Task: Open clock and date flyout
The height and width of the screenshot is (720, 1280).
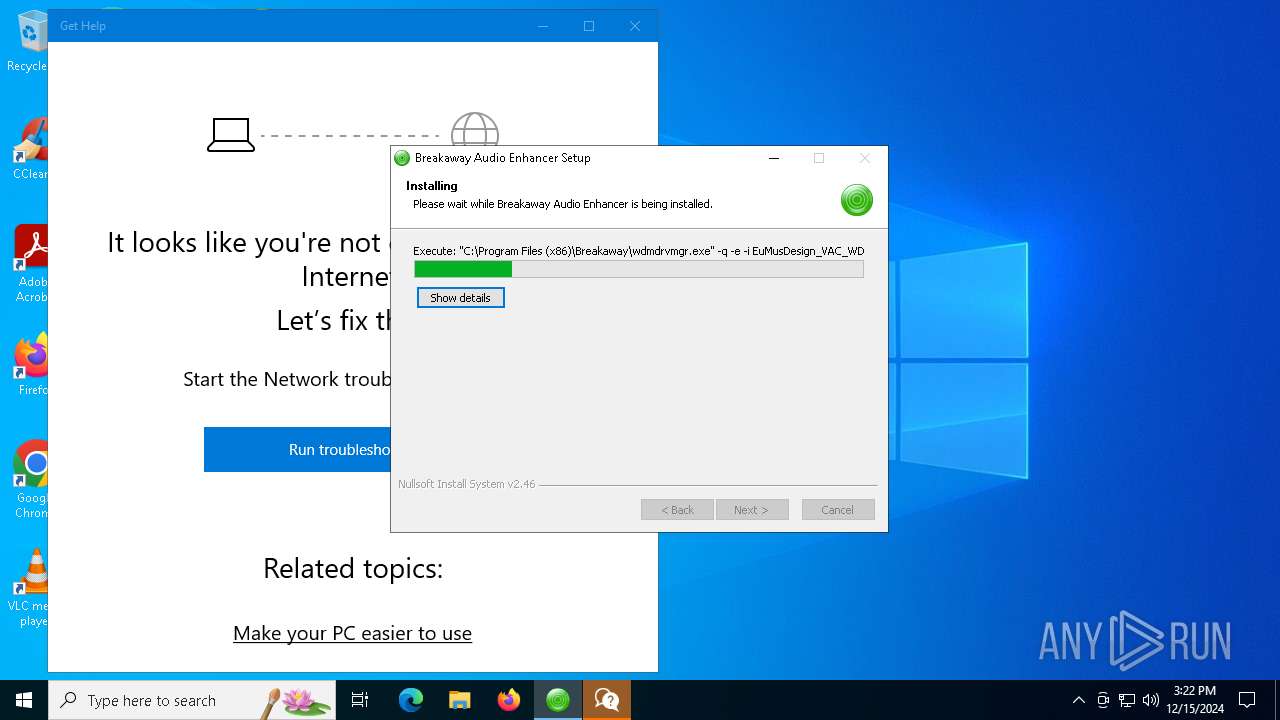Action: [x=1195, y=700]
